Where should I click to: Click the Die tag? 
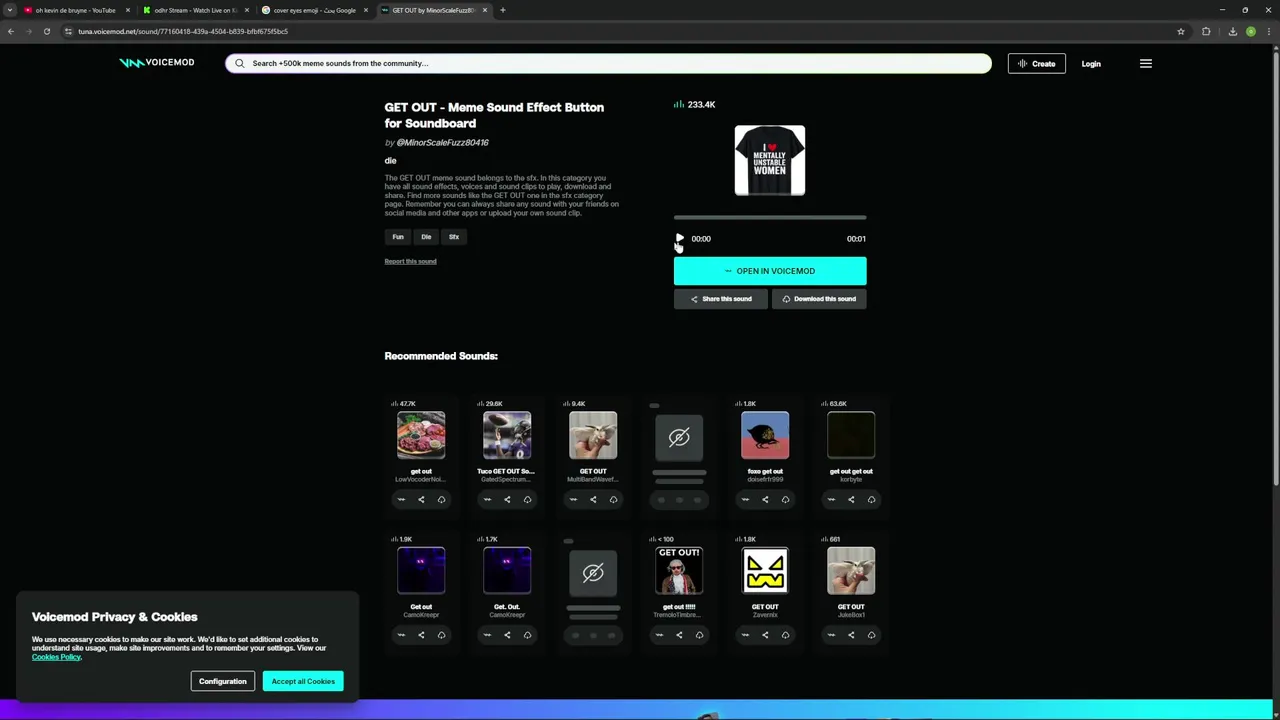pos(426,237)
